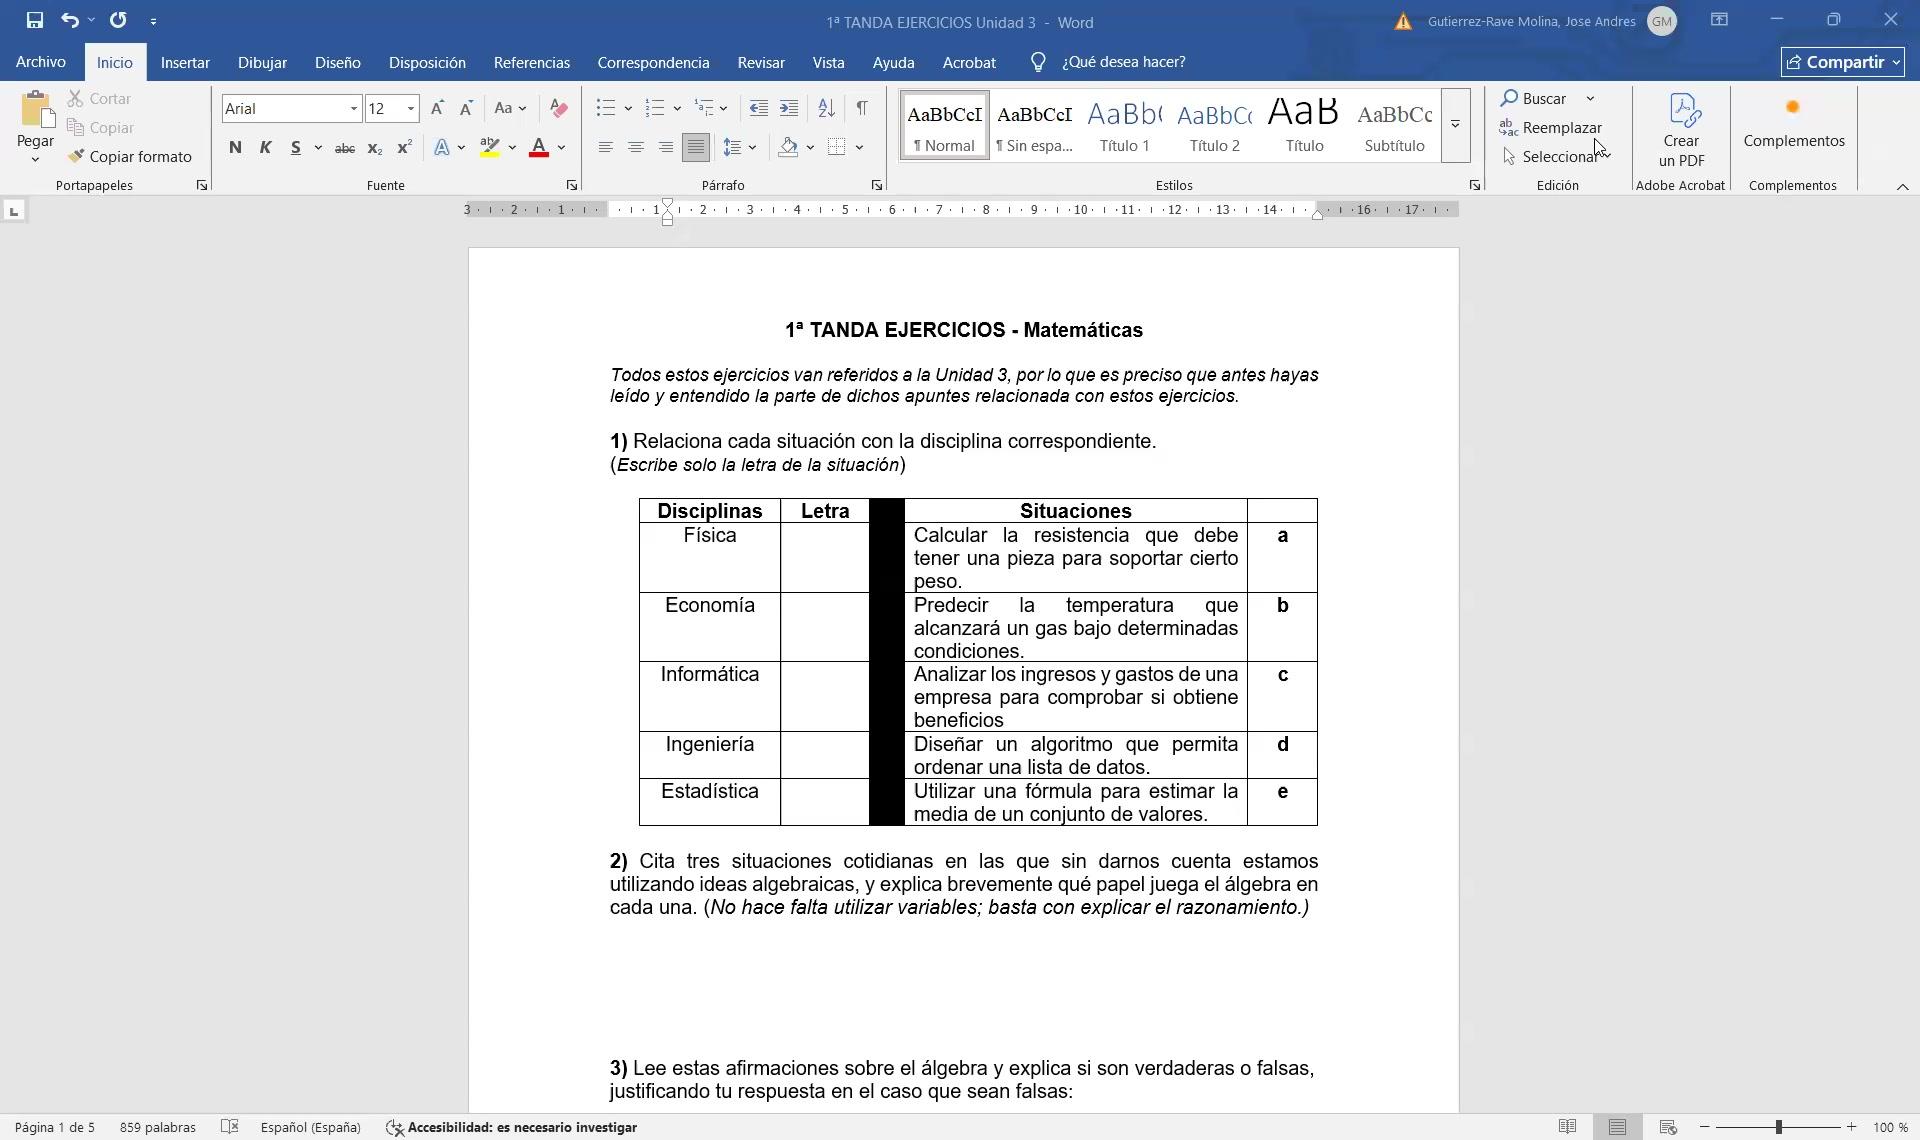Image resolution: width=1920 pixels, height=1140 pixels.
Task: Toggle bold formatting with N button
Action: coord(235,148)
